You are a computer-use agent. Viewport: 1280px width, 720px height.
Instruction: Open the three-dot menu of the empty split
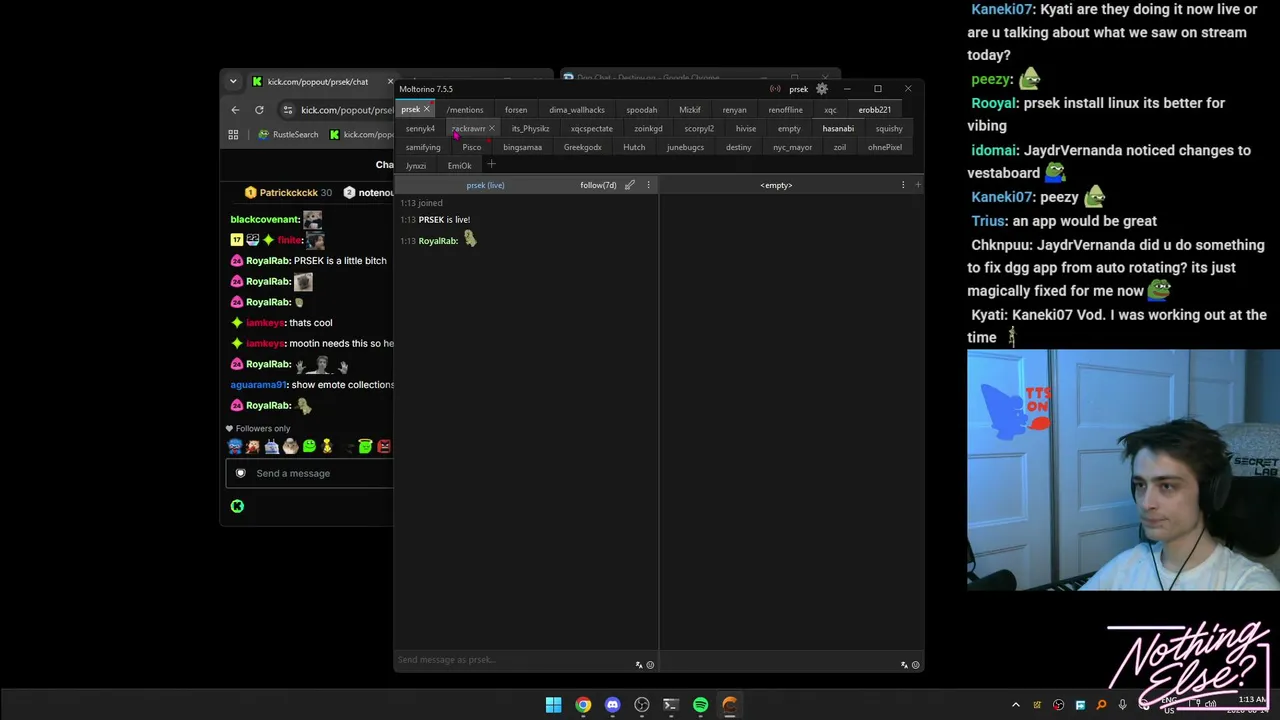(x=903, y=185)
